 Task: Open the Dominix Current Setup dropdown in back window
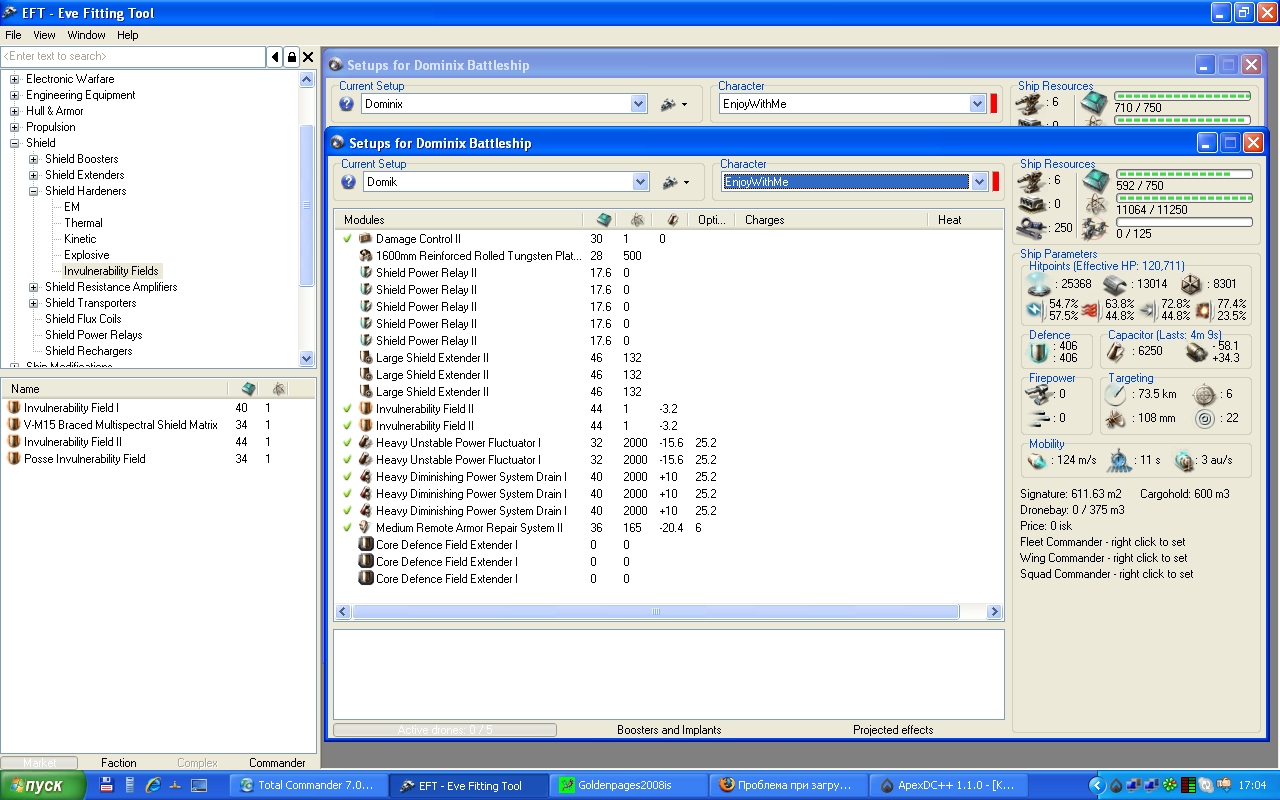(638, 104)
